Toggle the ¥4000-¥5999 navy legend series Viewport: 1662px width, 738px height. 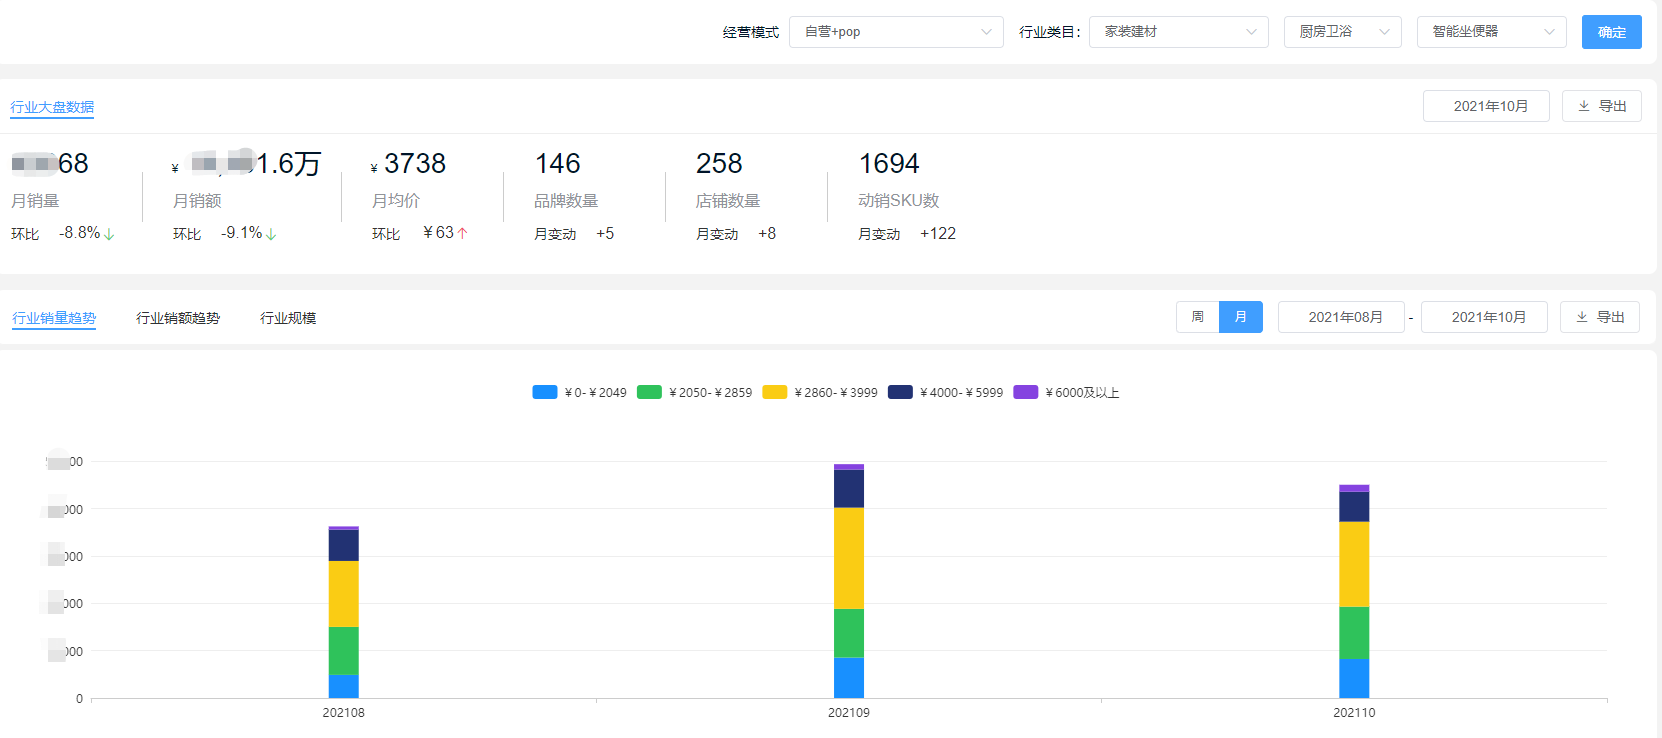[900, 392]
